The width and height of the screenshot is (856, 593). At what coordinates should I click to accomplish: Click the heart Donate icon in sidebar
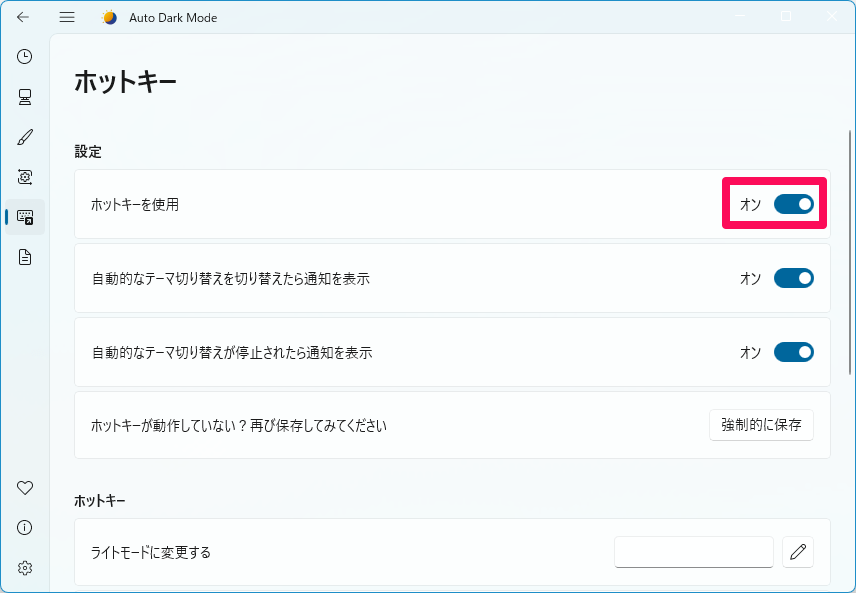pos(25,487)
